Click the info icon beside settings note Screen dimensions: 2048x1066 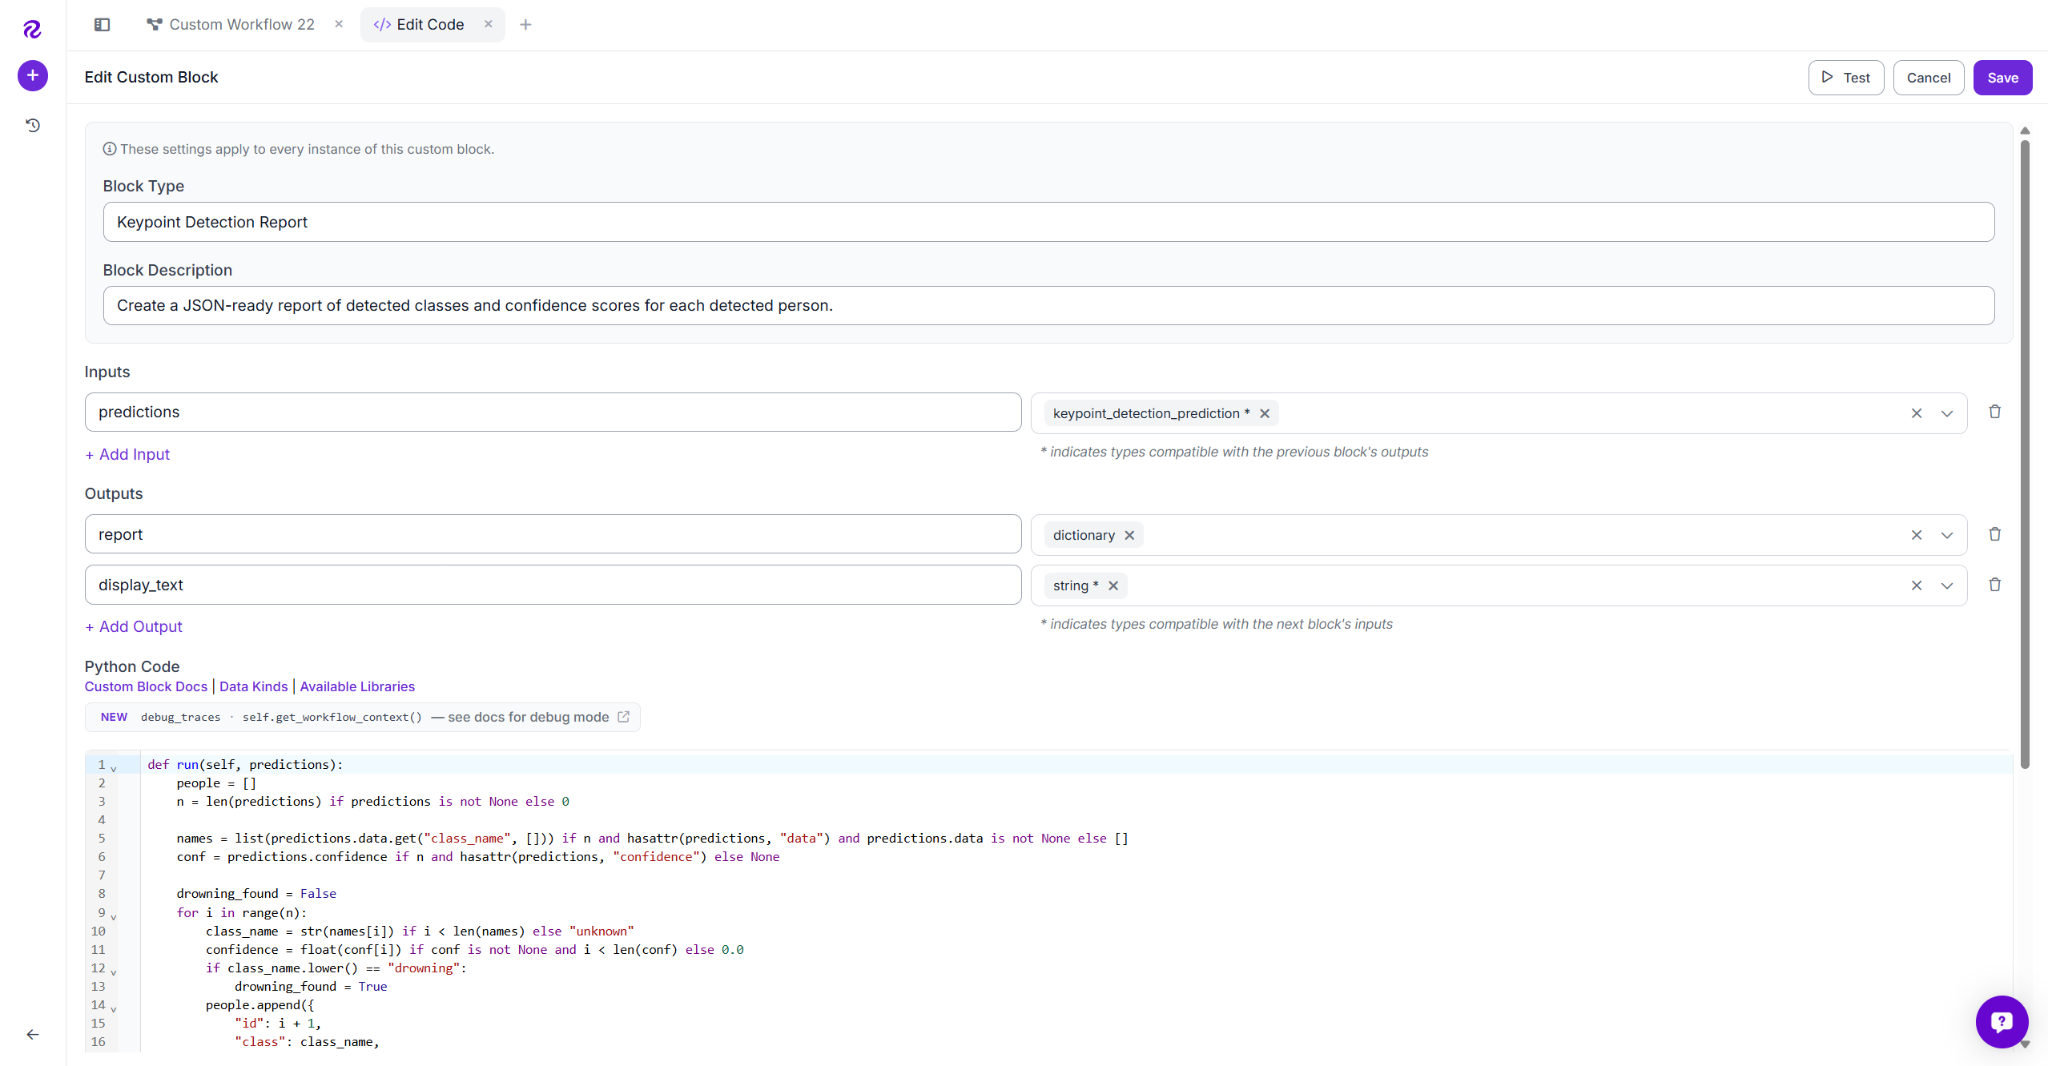coord(109,149)
